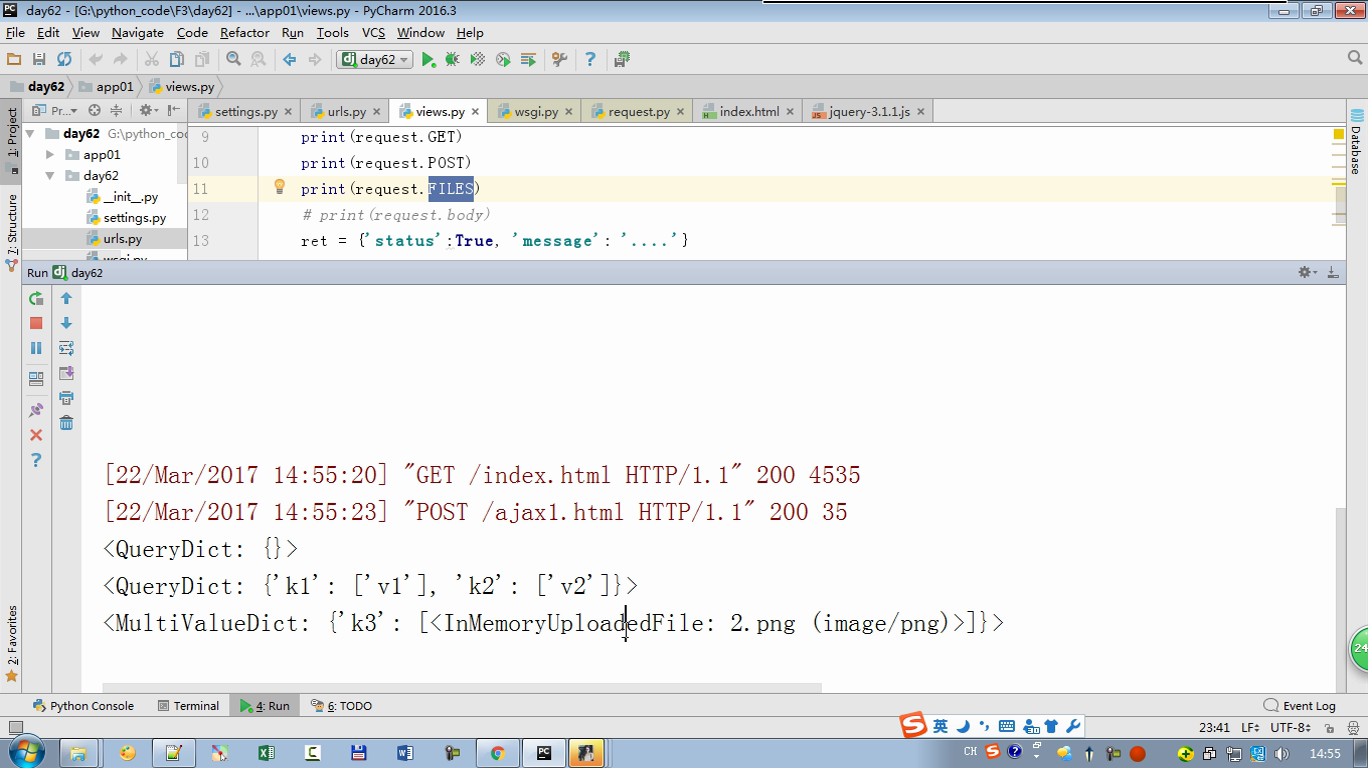Click the Synchronize toolbar icon

click(x=64, y=60)
